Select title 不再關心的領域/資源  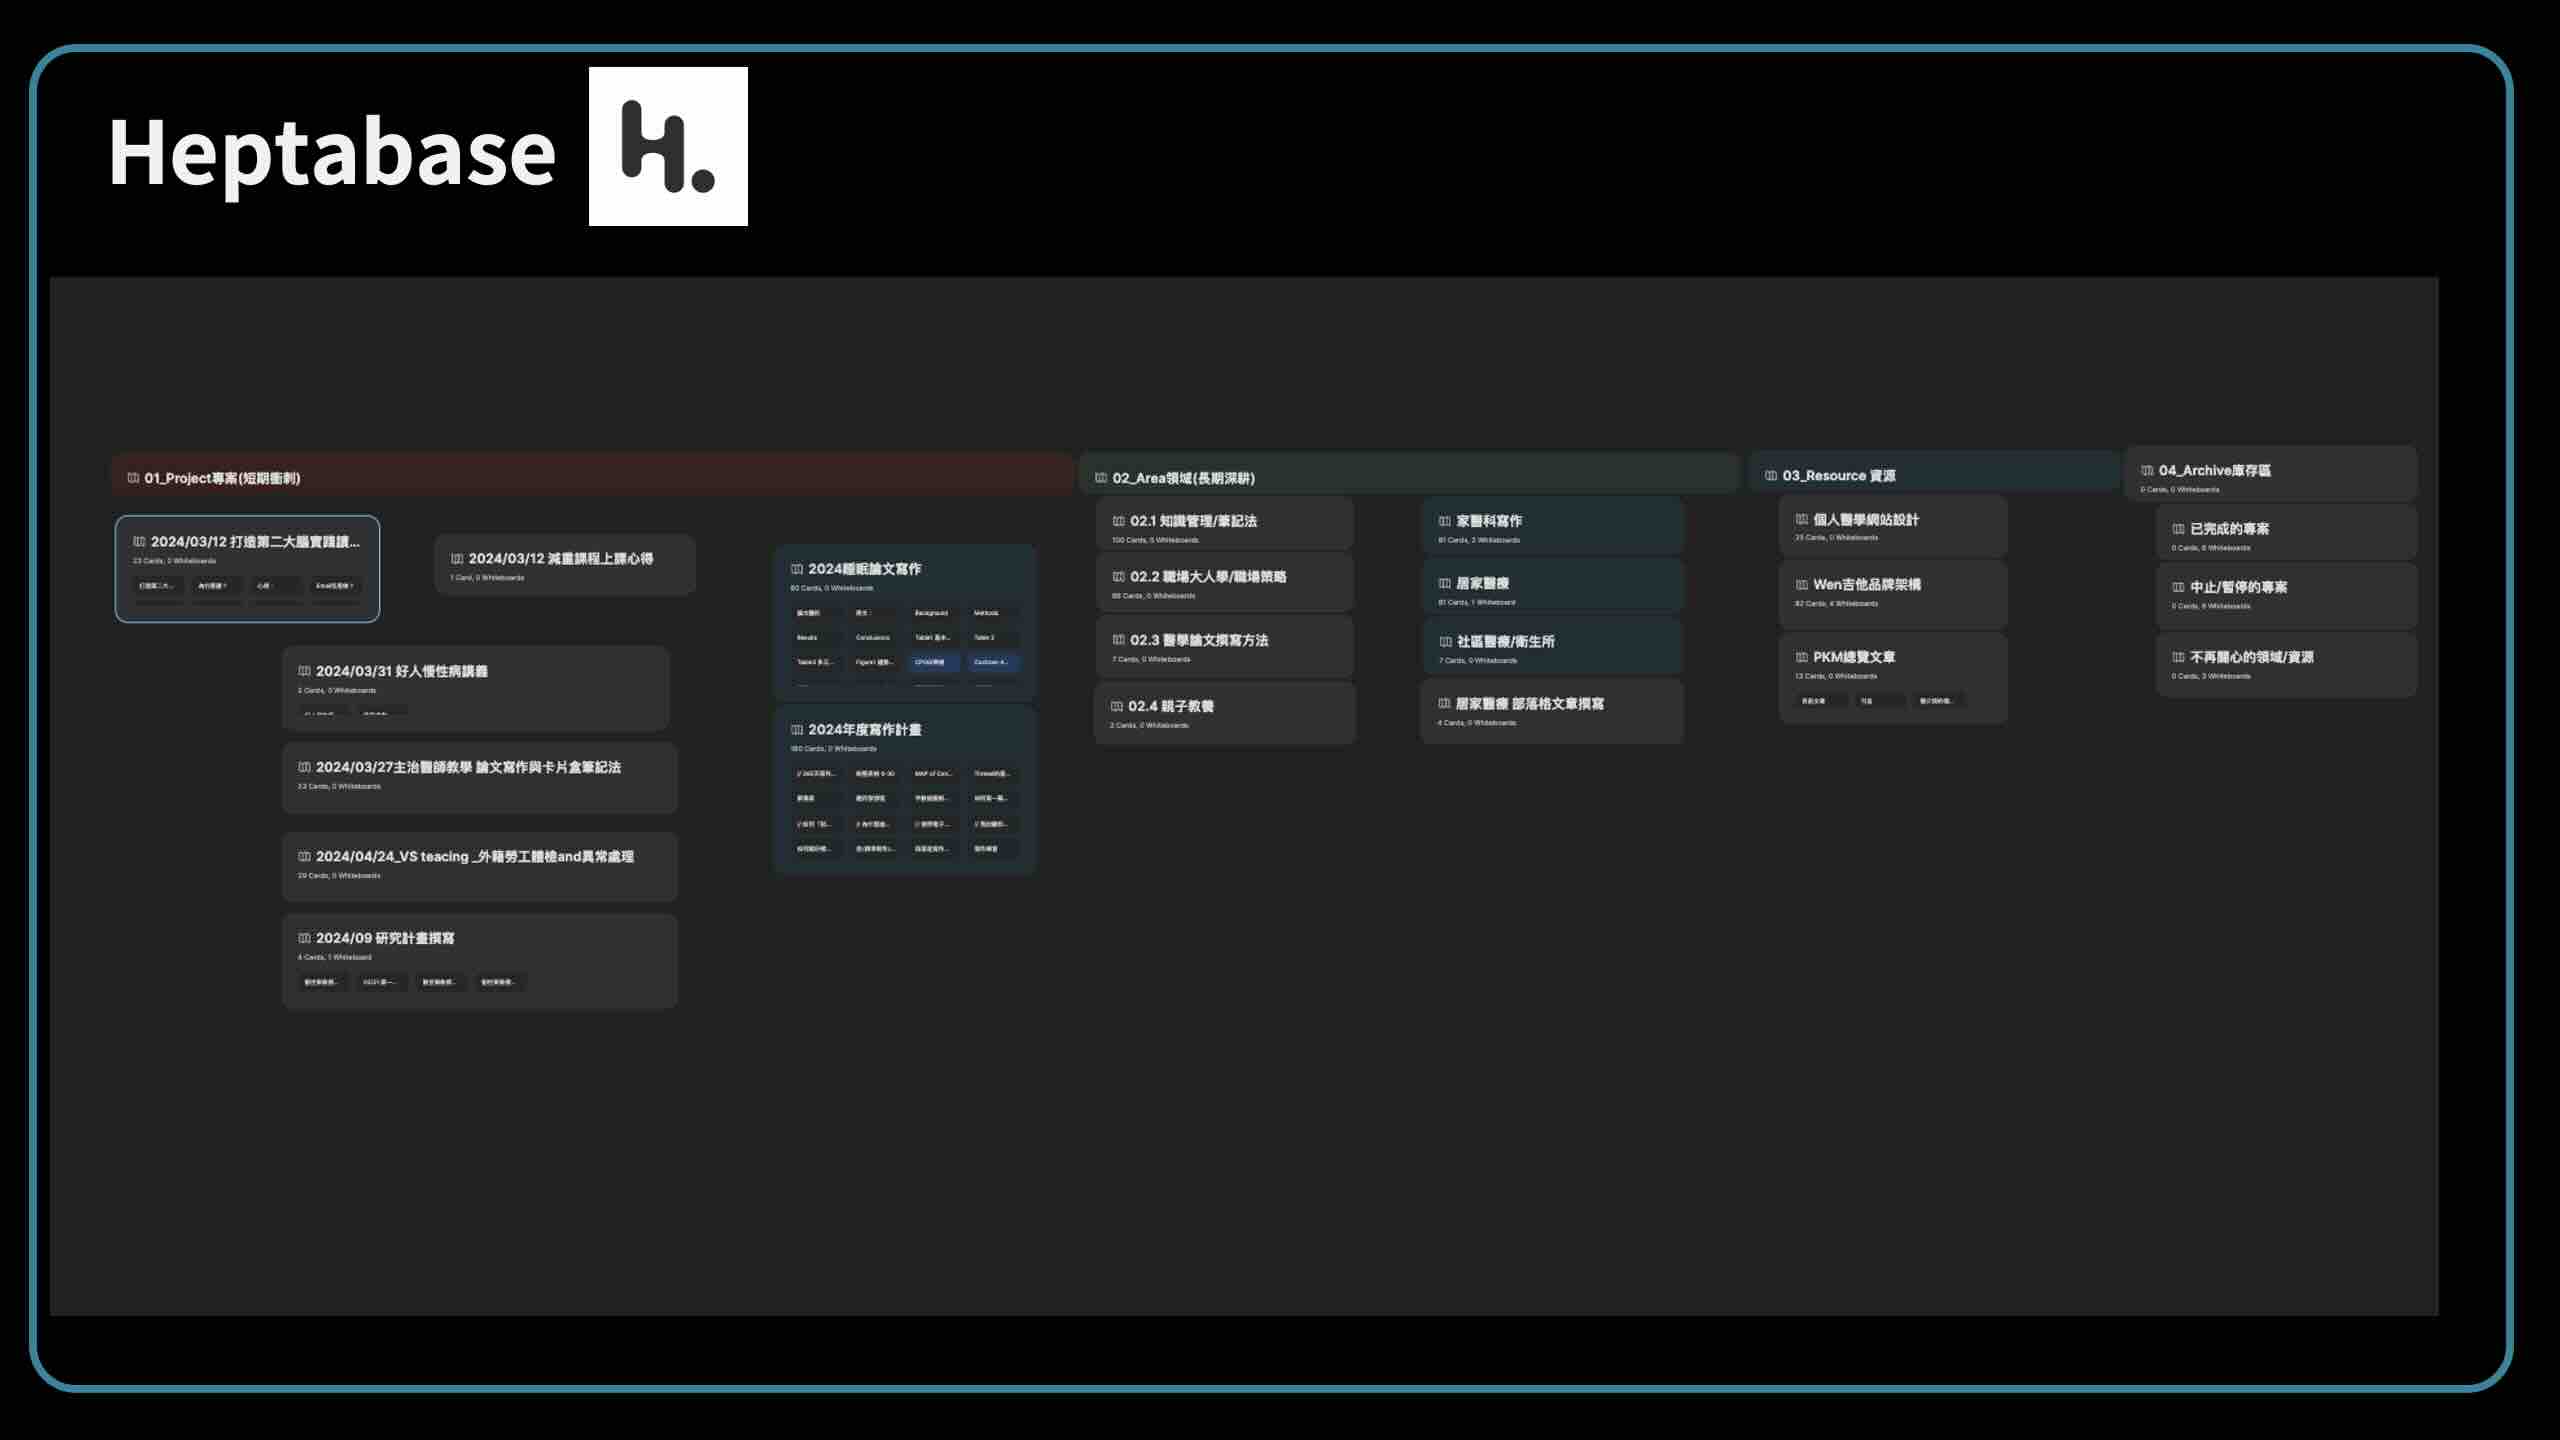[x=2251, y=657]
